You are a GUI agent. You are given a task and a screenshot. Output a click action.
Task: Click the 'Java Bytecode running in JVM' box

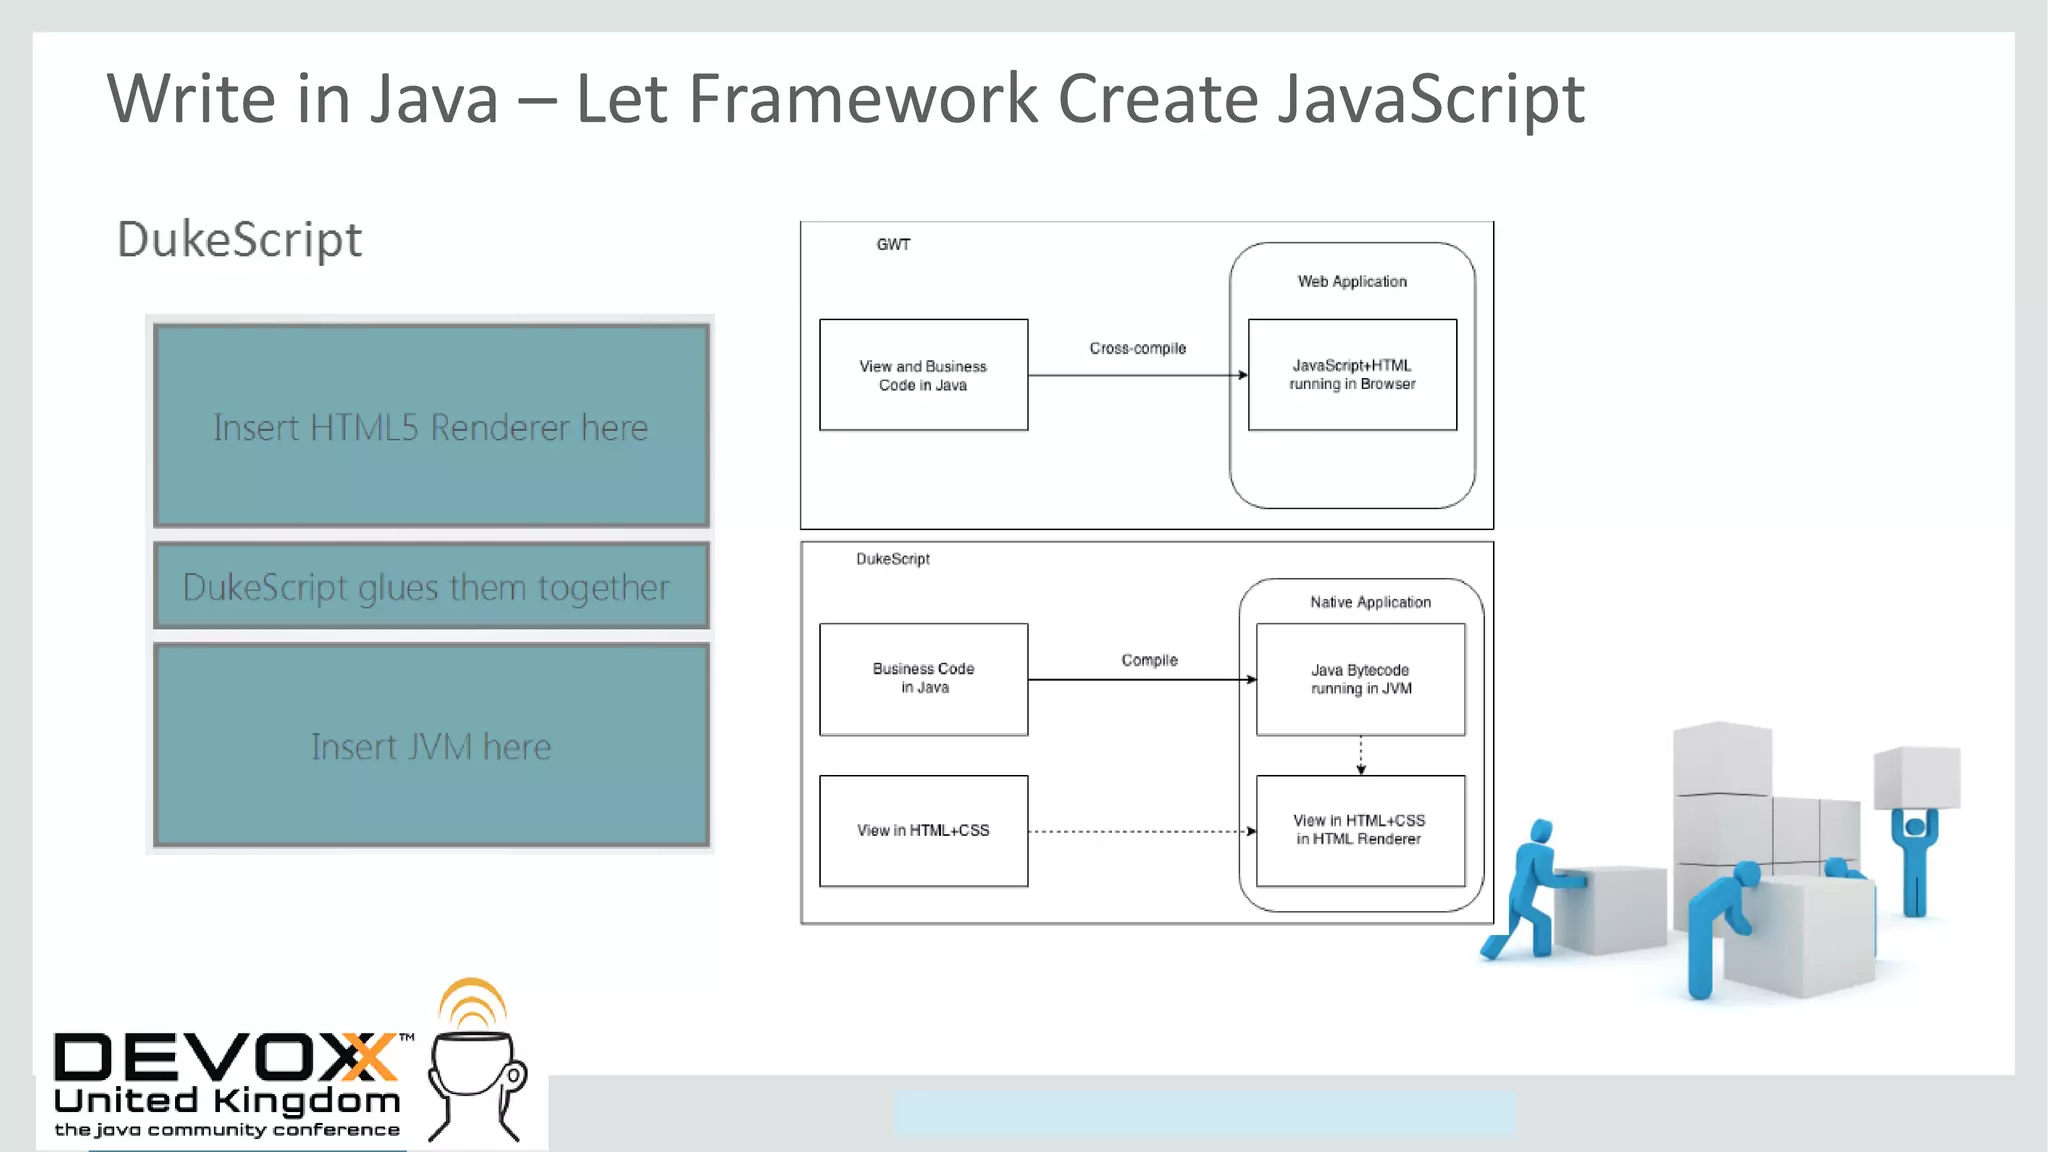[x=1360, y=679]
